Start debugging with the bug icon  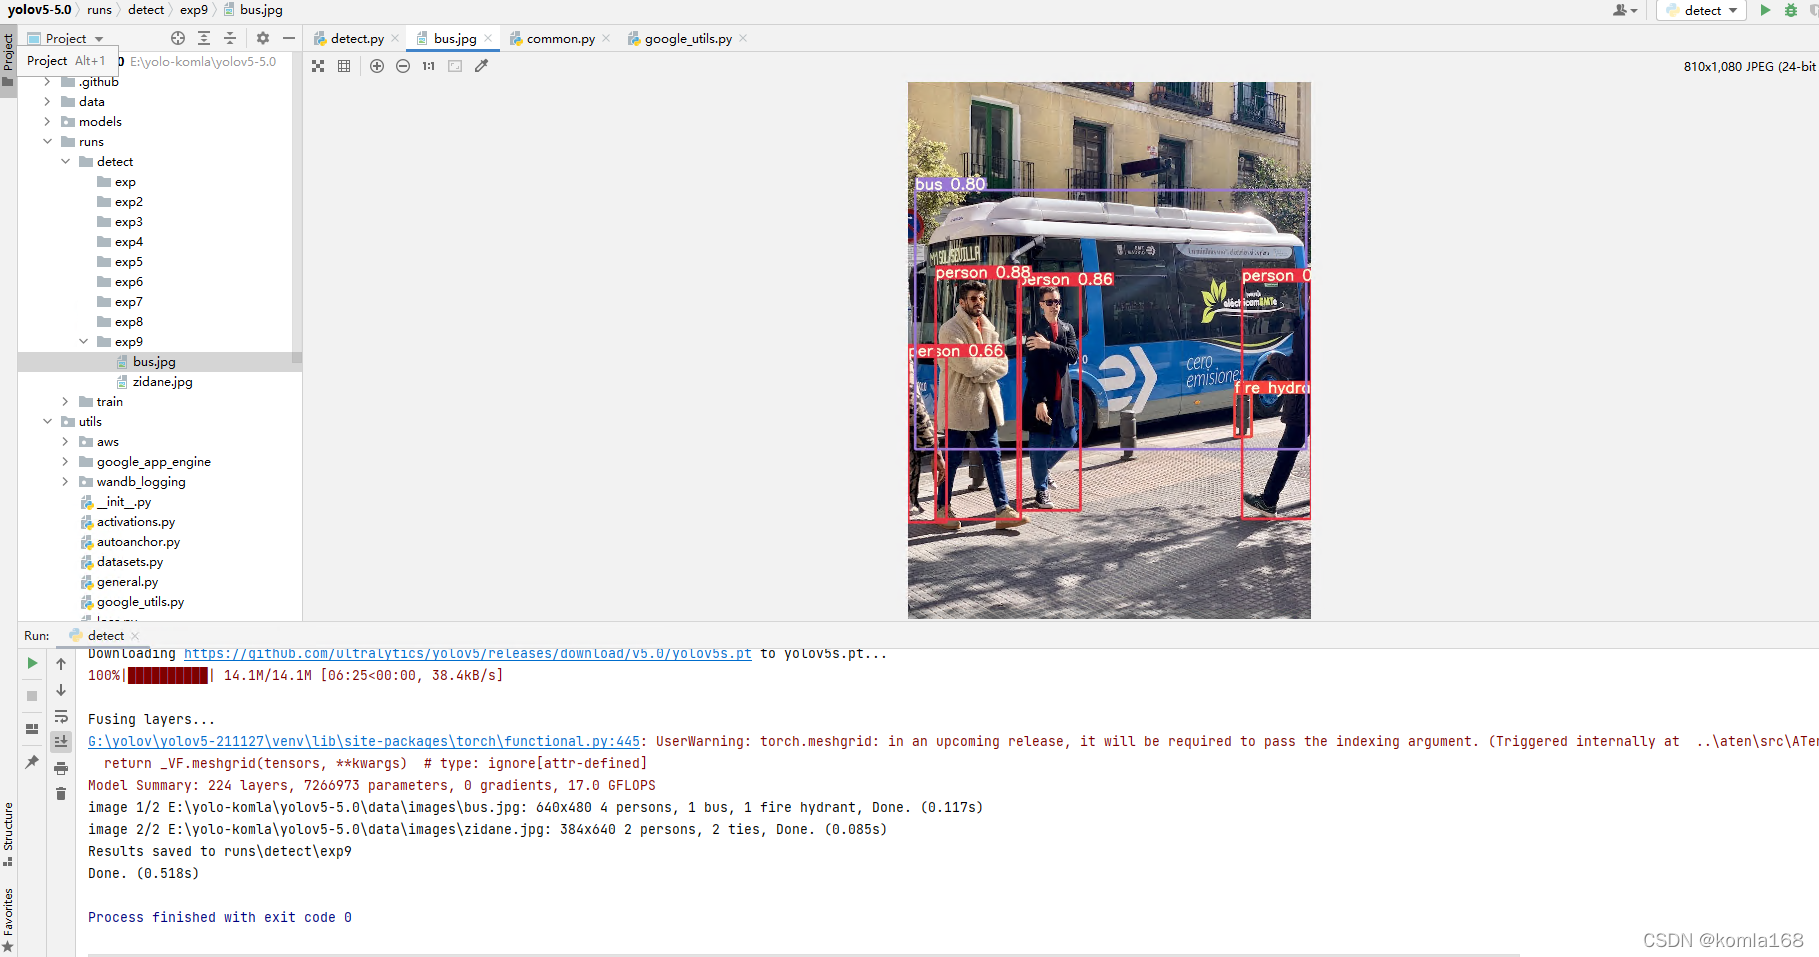point(1790,10)
